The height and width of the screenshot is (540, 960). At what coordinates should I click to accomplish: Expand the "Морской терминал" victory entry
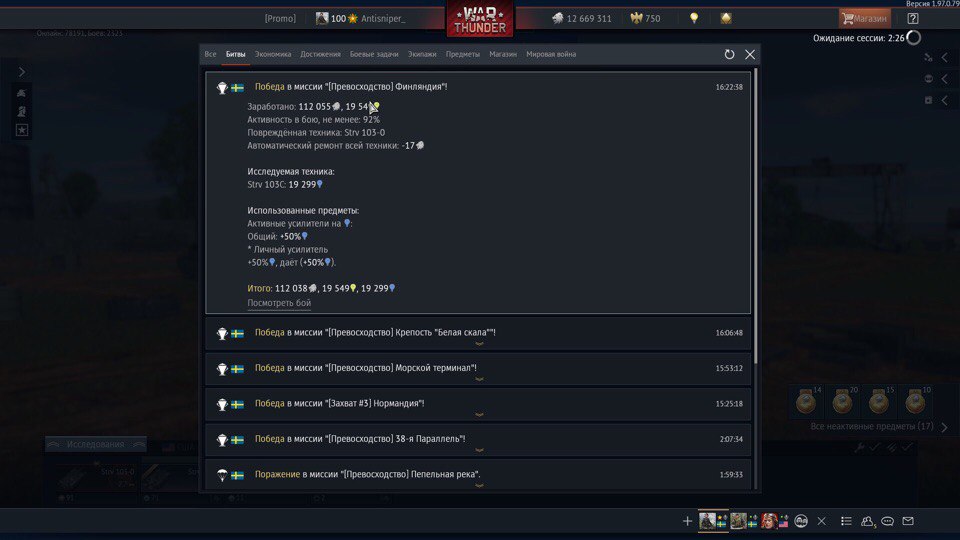478,369
